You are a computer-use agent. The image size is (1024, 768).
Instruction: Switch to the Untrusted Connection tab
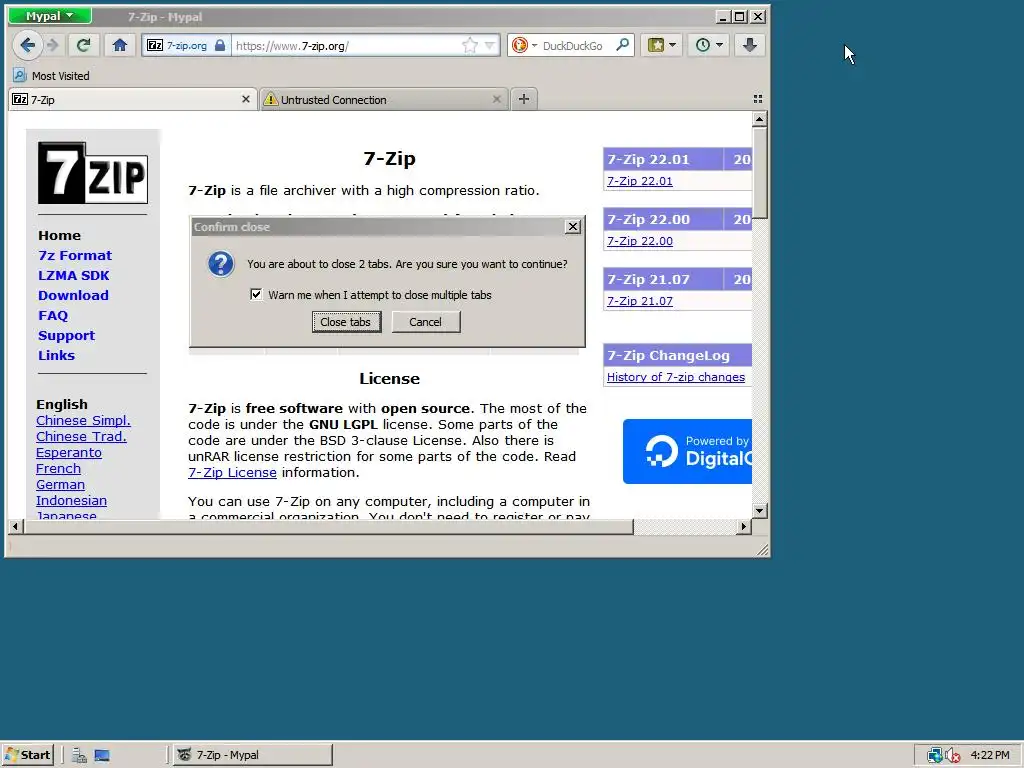pos(384,99)
